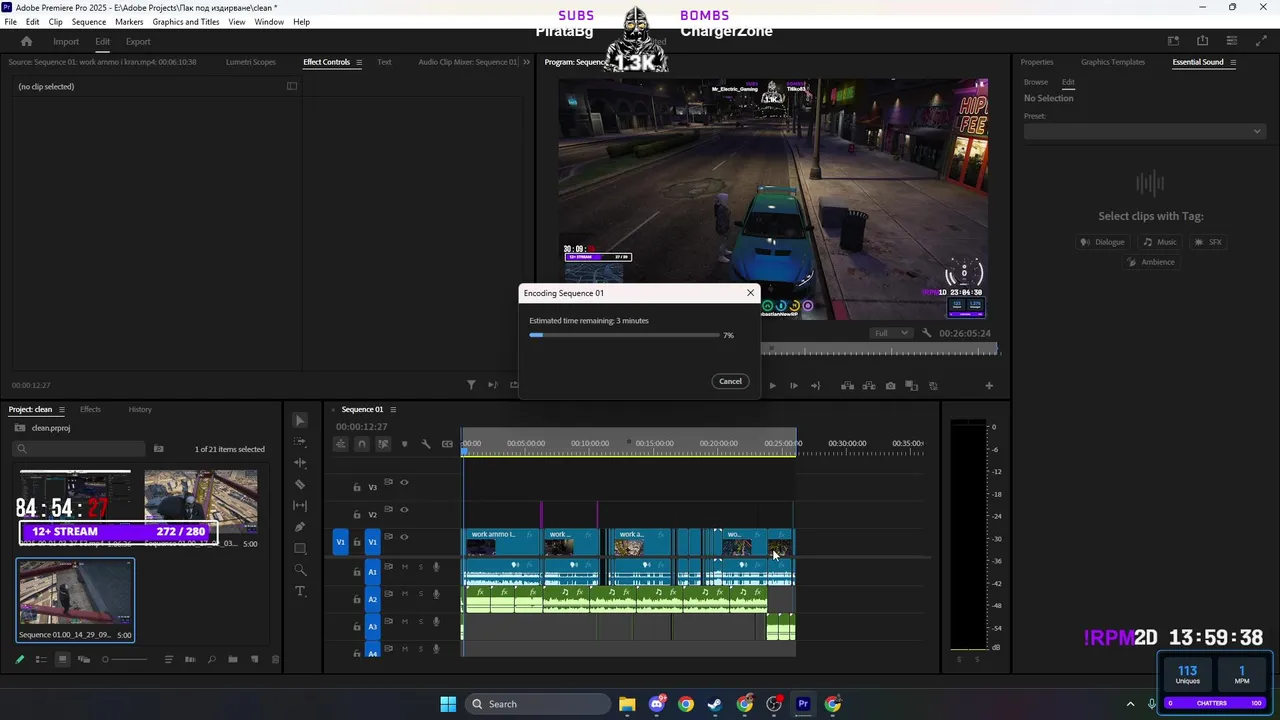Click the Export workspace button
Viewport: 1280px width, 720px height.
[x=138, y=41]
